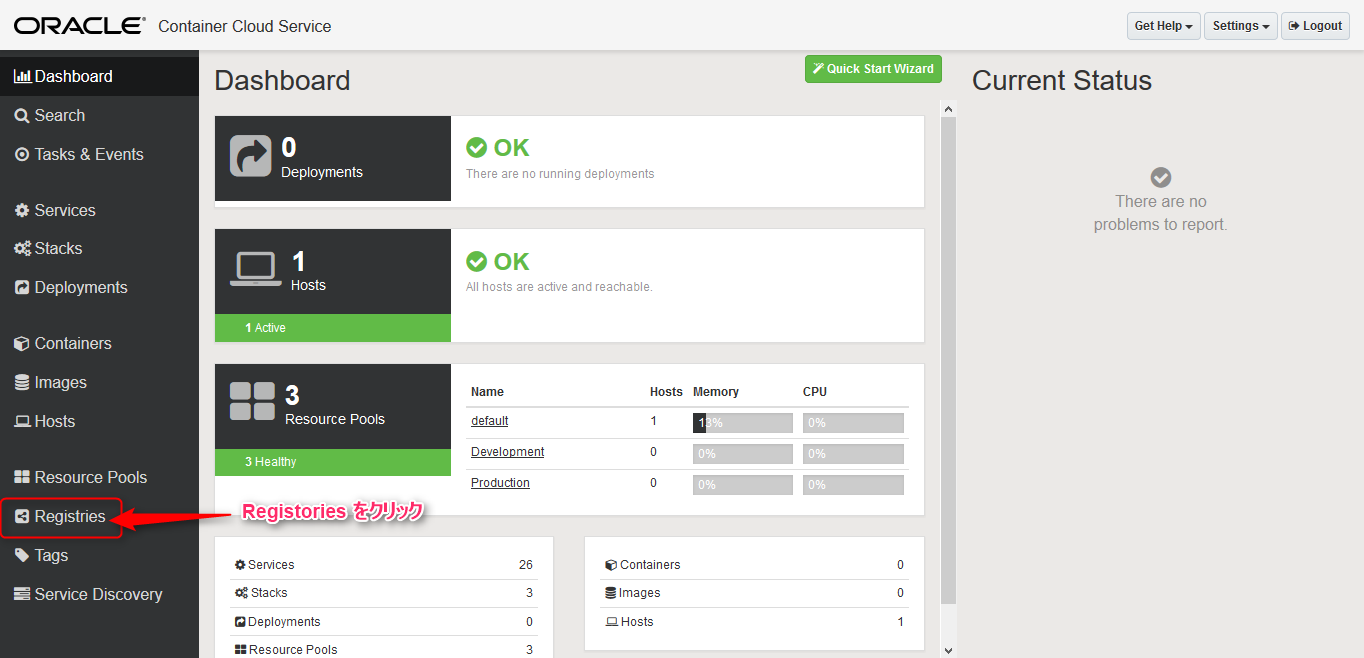Image resolution: width=1364 pixels, height=658 pixels.
Task: Click the Dashboard bar-chart icon in sidebar
Action: (22, 76)
